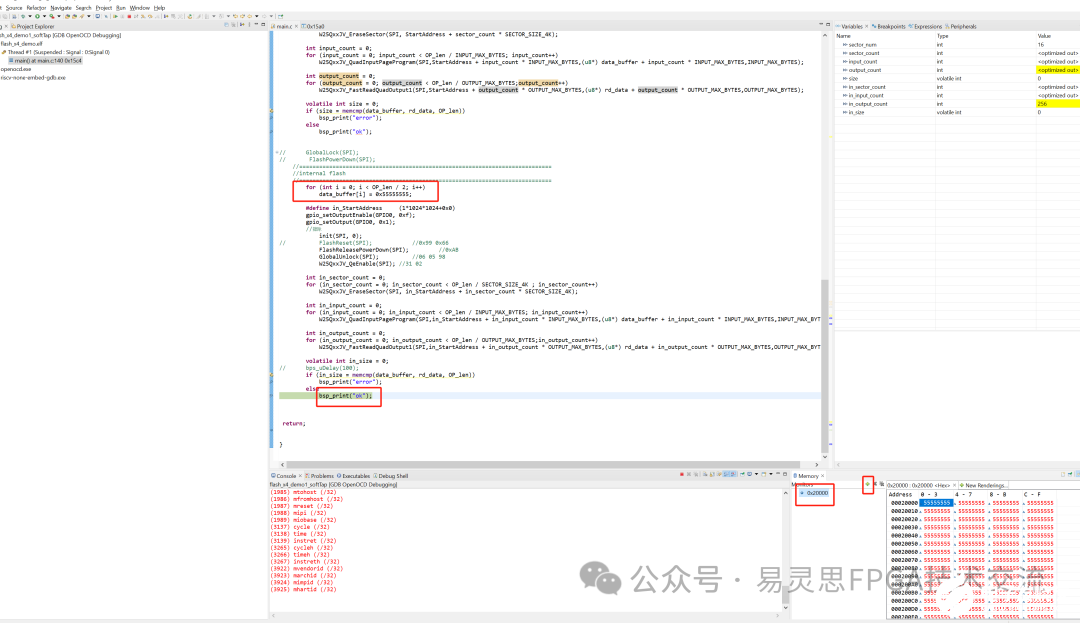
Task: Switch to the Problems tab
Action: click(x=320, y=476)
